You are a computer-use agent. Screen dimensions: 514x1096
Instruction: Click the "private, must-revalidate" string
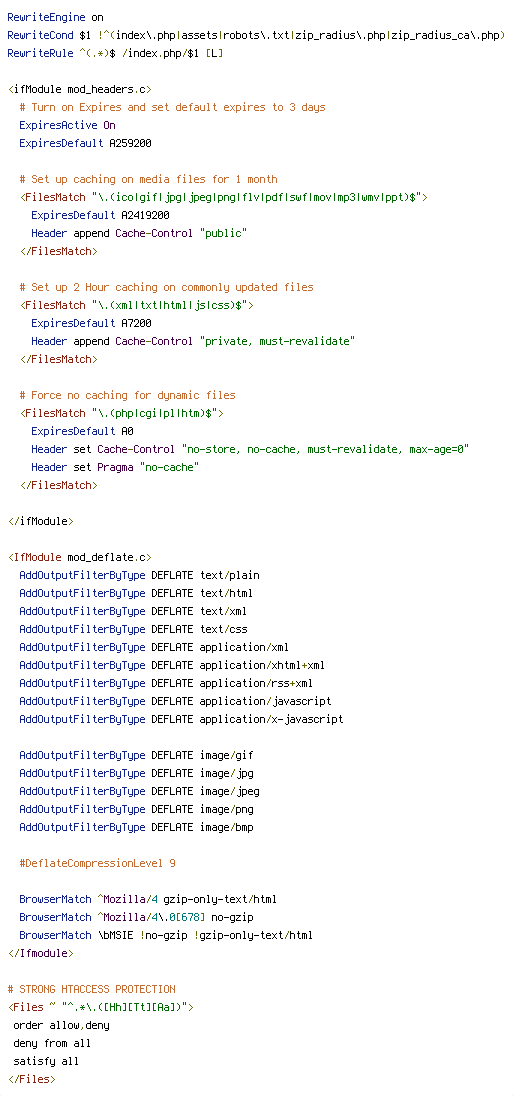[x=277, y=341]
